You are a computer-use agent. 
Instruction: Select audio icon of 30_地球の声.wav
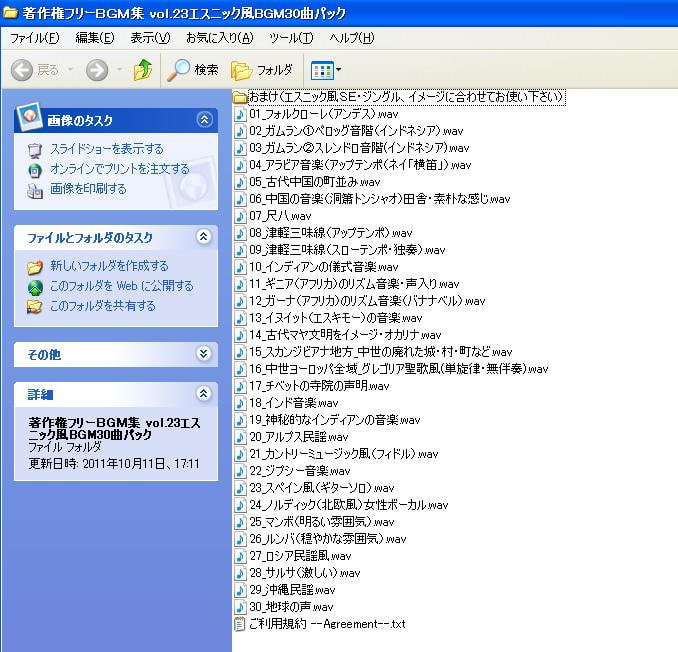[x=240, y=607]
